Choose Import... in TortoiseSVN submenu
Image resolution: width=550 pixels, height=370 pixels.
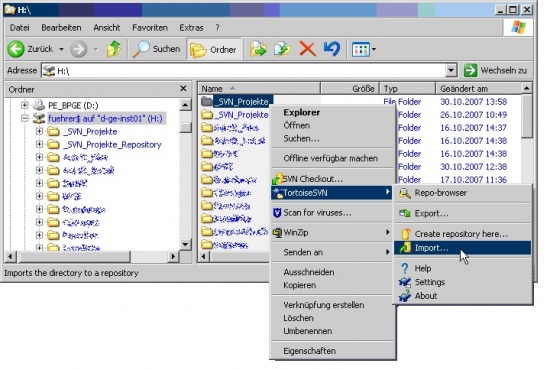(x=463, y=248)
